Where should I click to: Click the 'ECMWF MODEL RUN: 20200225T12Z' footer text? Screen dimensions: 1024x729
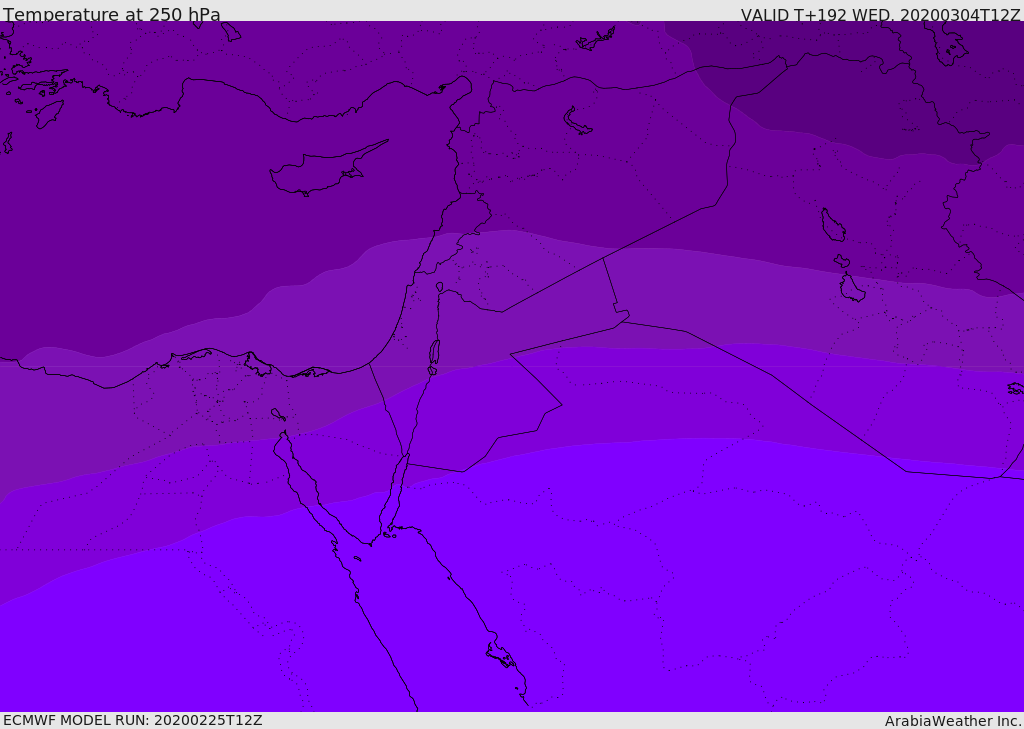(x=133, y=721)
